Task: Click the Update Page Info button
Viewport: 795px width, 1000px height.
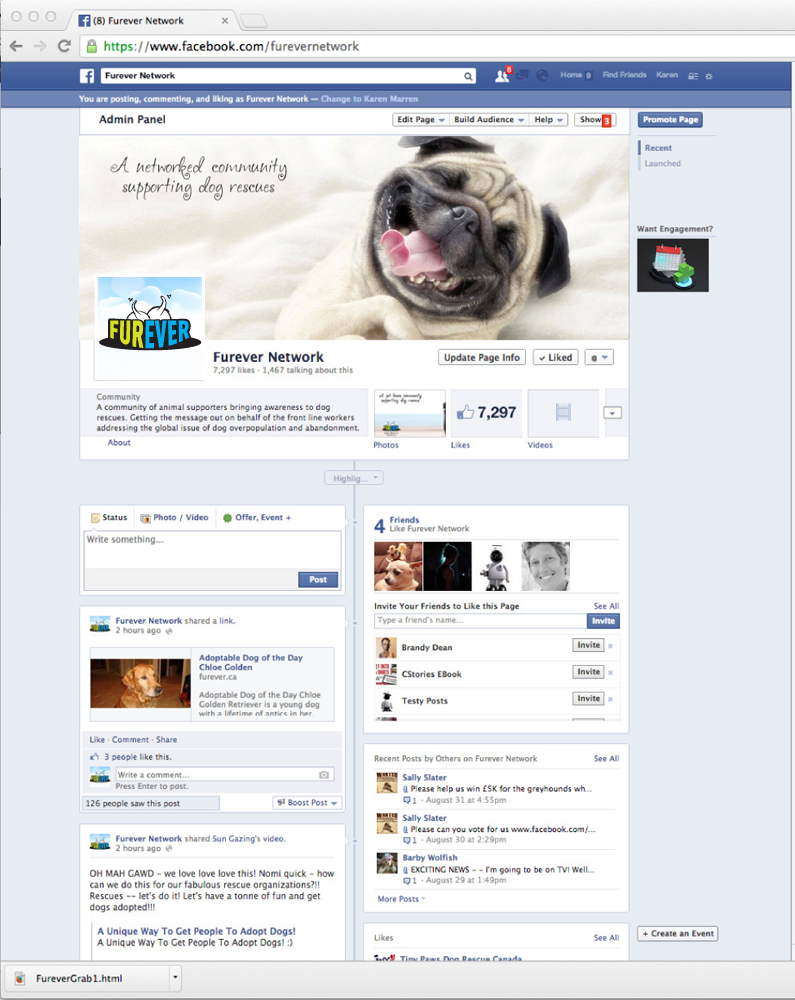Action: click(x=481, y=357)
